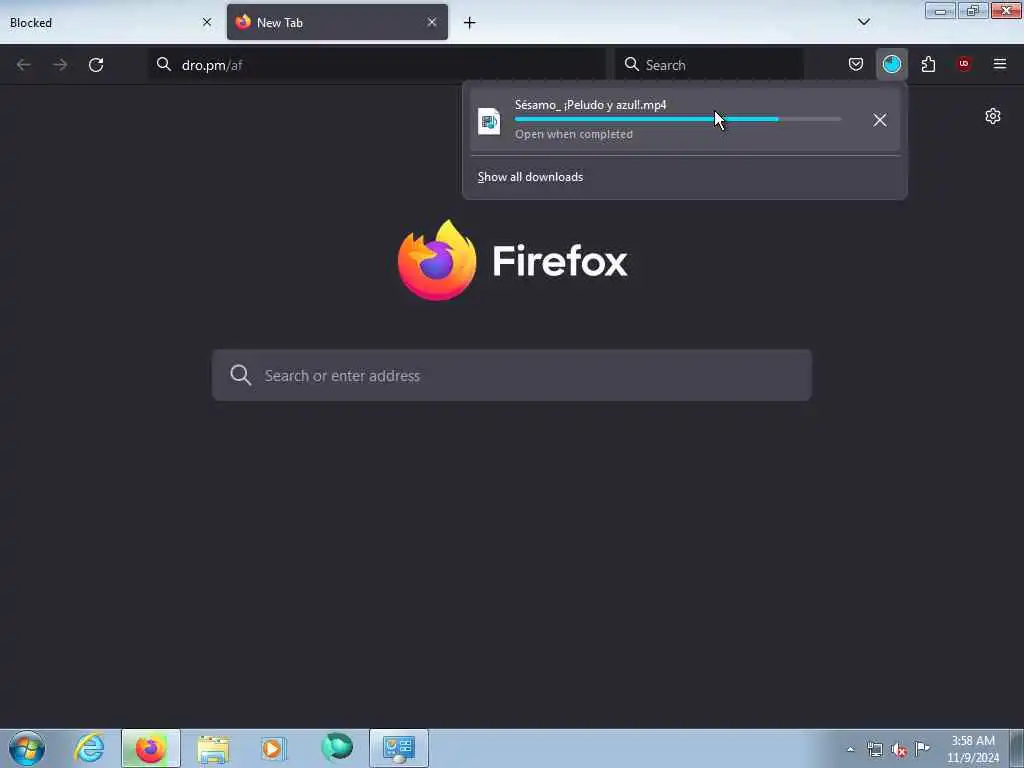Image resolution: width=1024 pixels, height=768 pixels.
Task: Show hidden system tray icons
Action: (x=850, y=749)
